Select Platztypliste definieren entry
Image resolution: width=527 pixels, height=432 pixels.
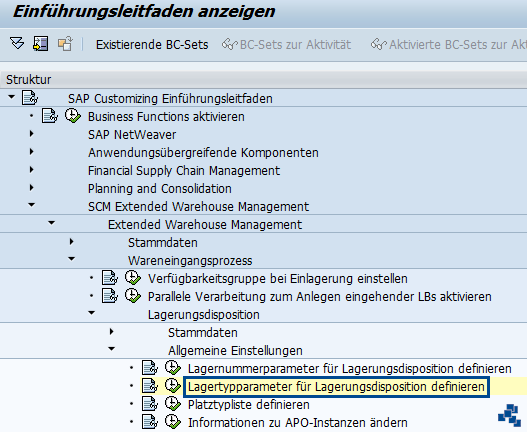click(249, 405)
